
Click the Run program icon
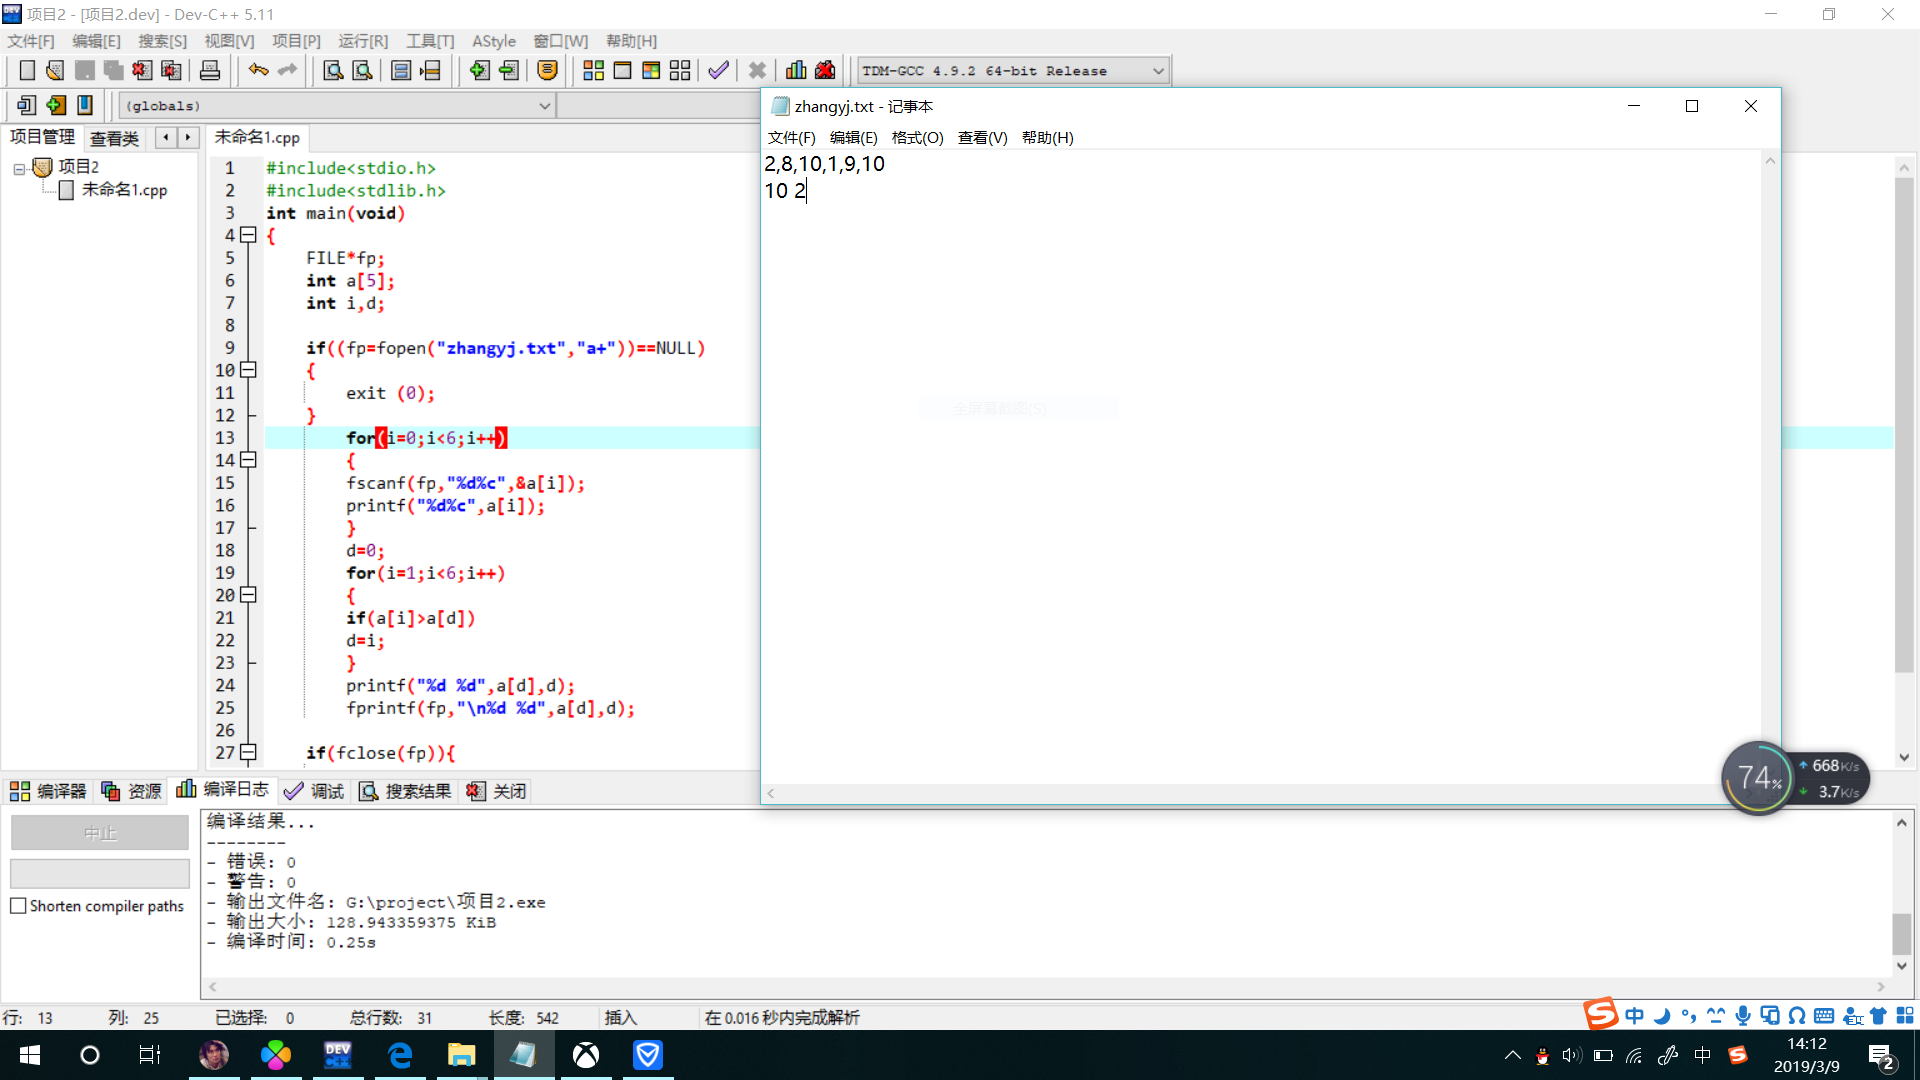(x=622, y=70)
